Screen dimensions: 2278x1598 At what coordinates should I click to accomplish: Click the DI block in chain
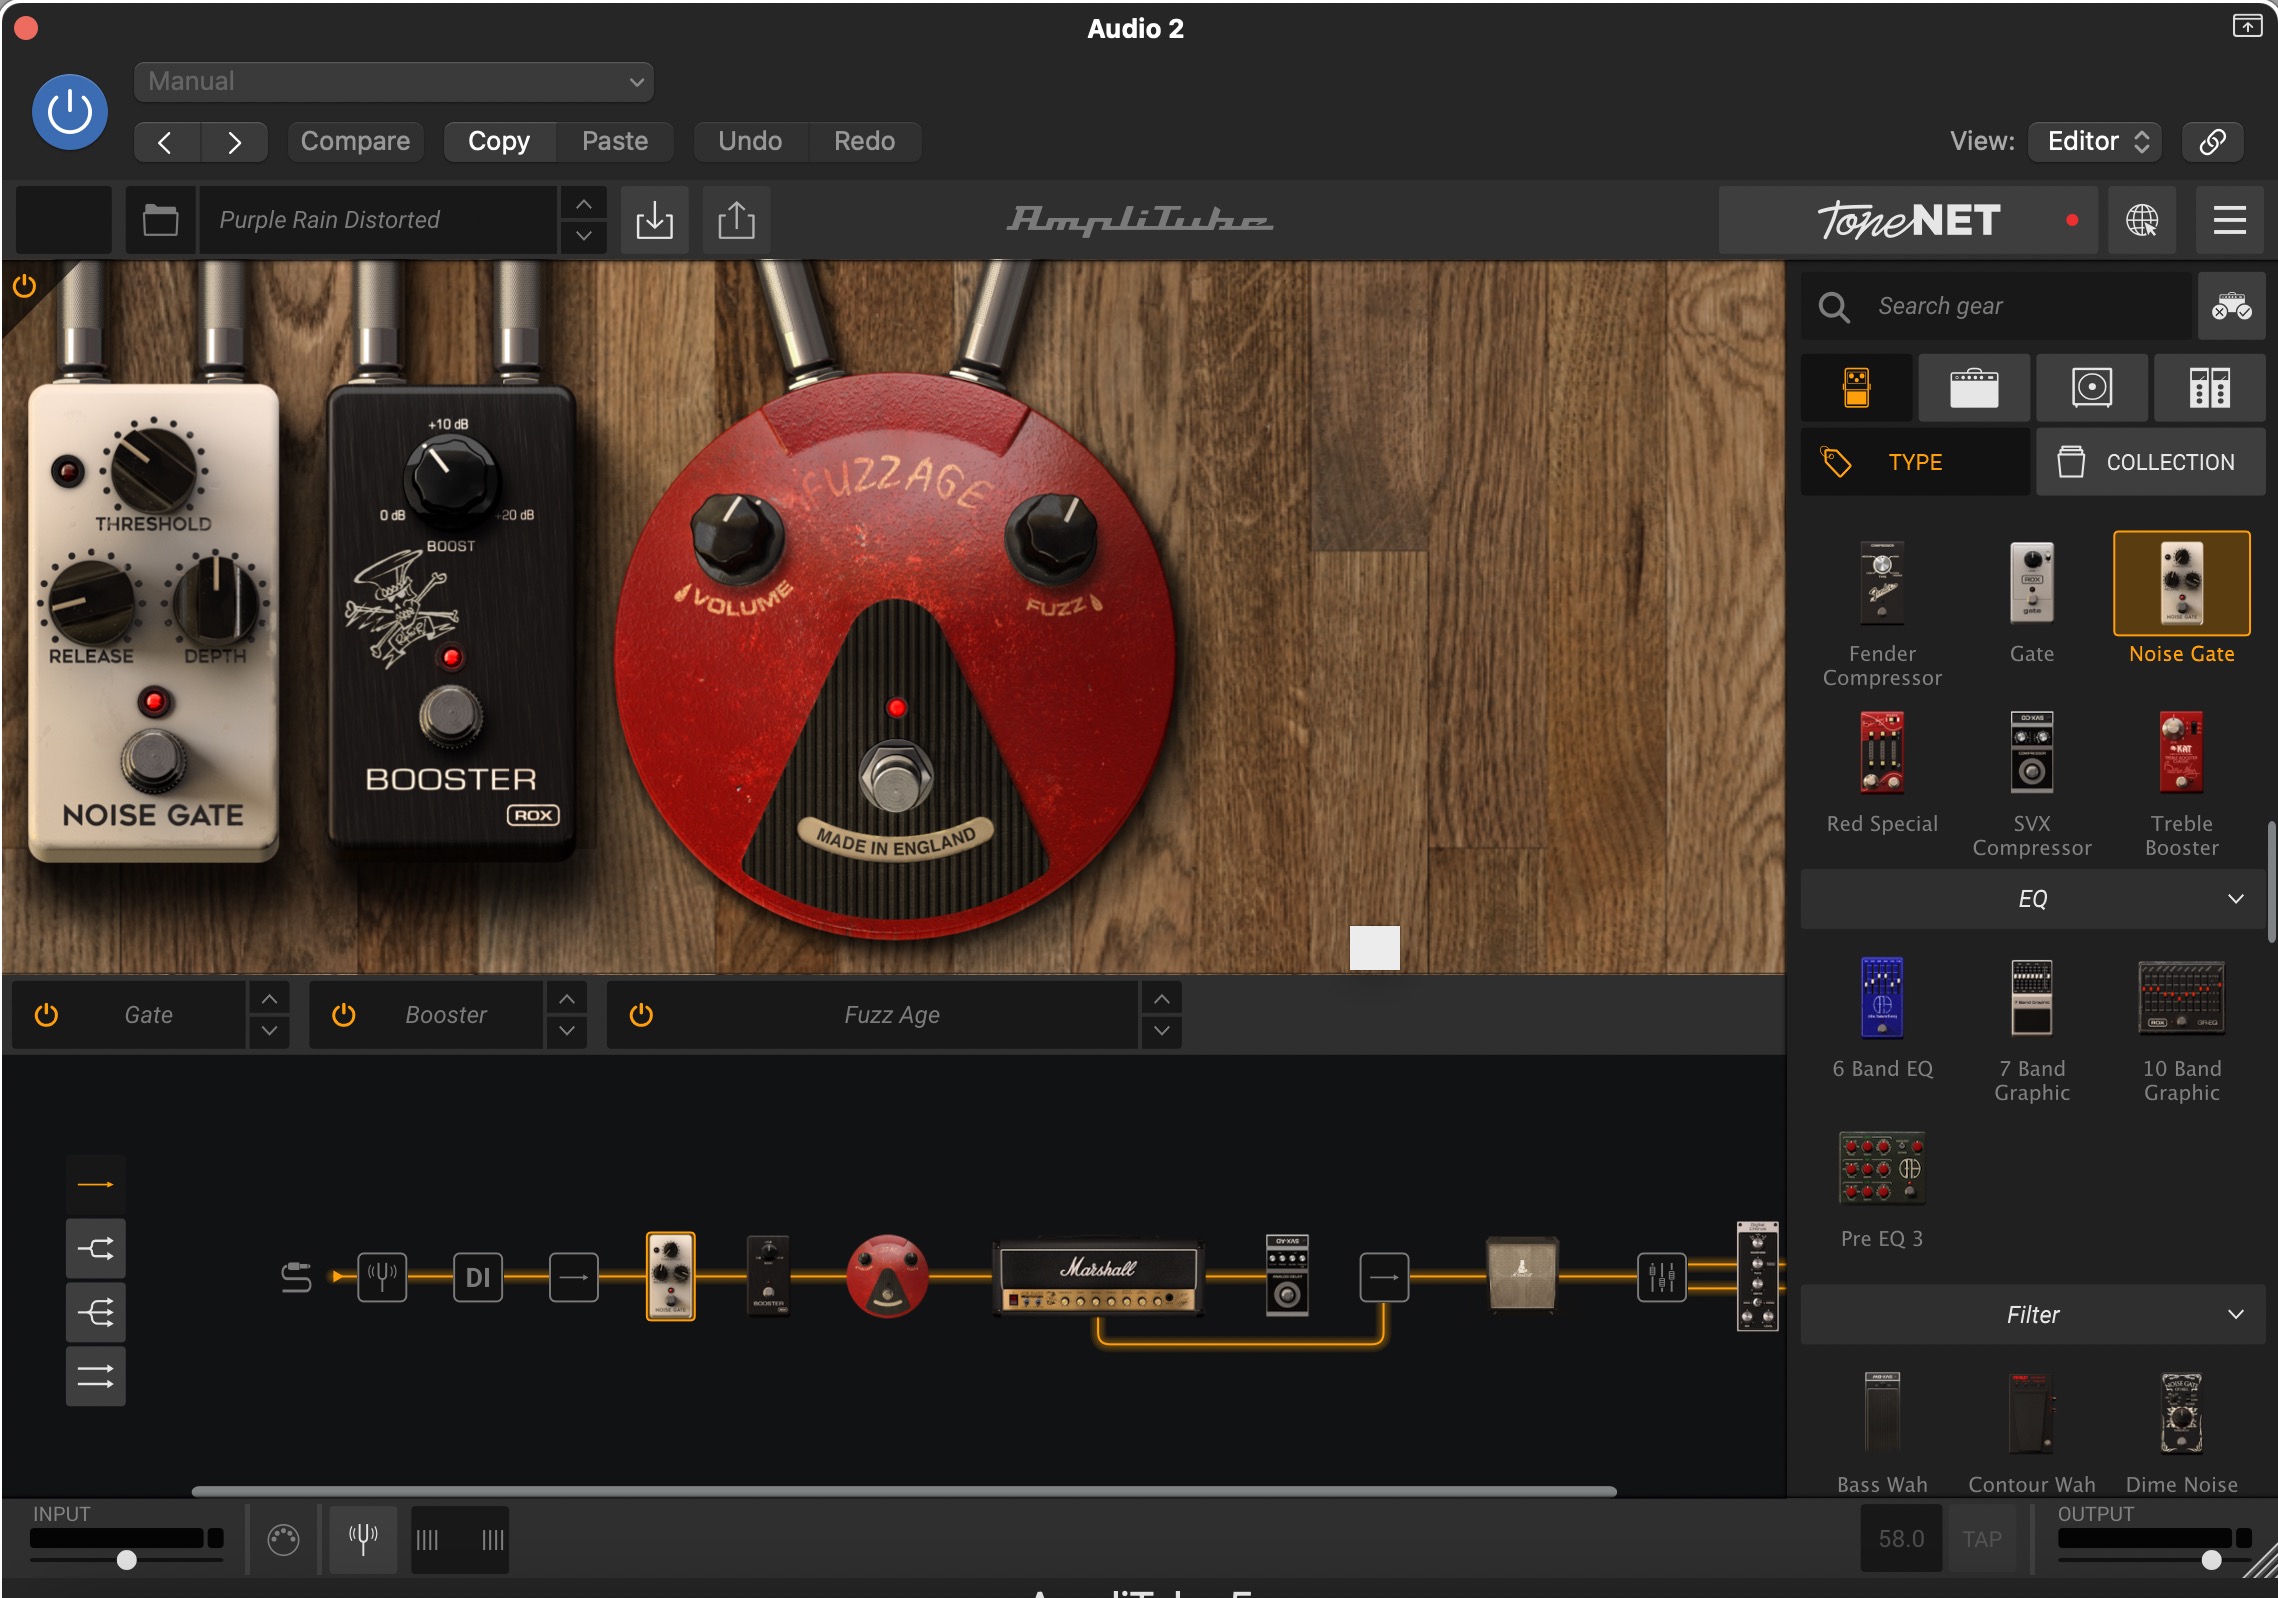478,1277
